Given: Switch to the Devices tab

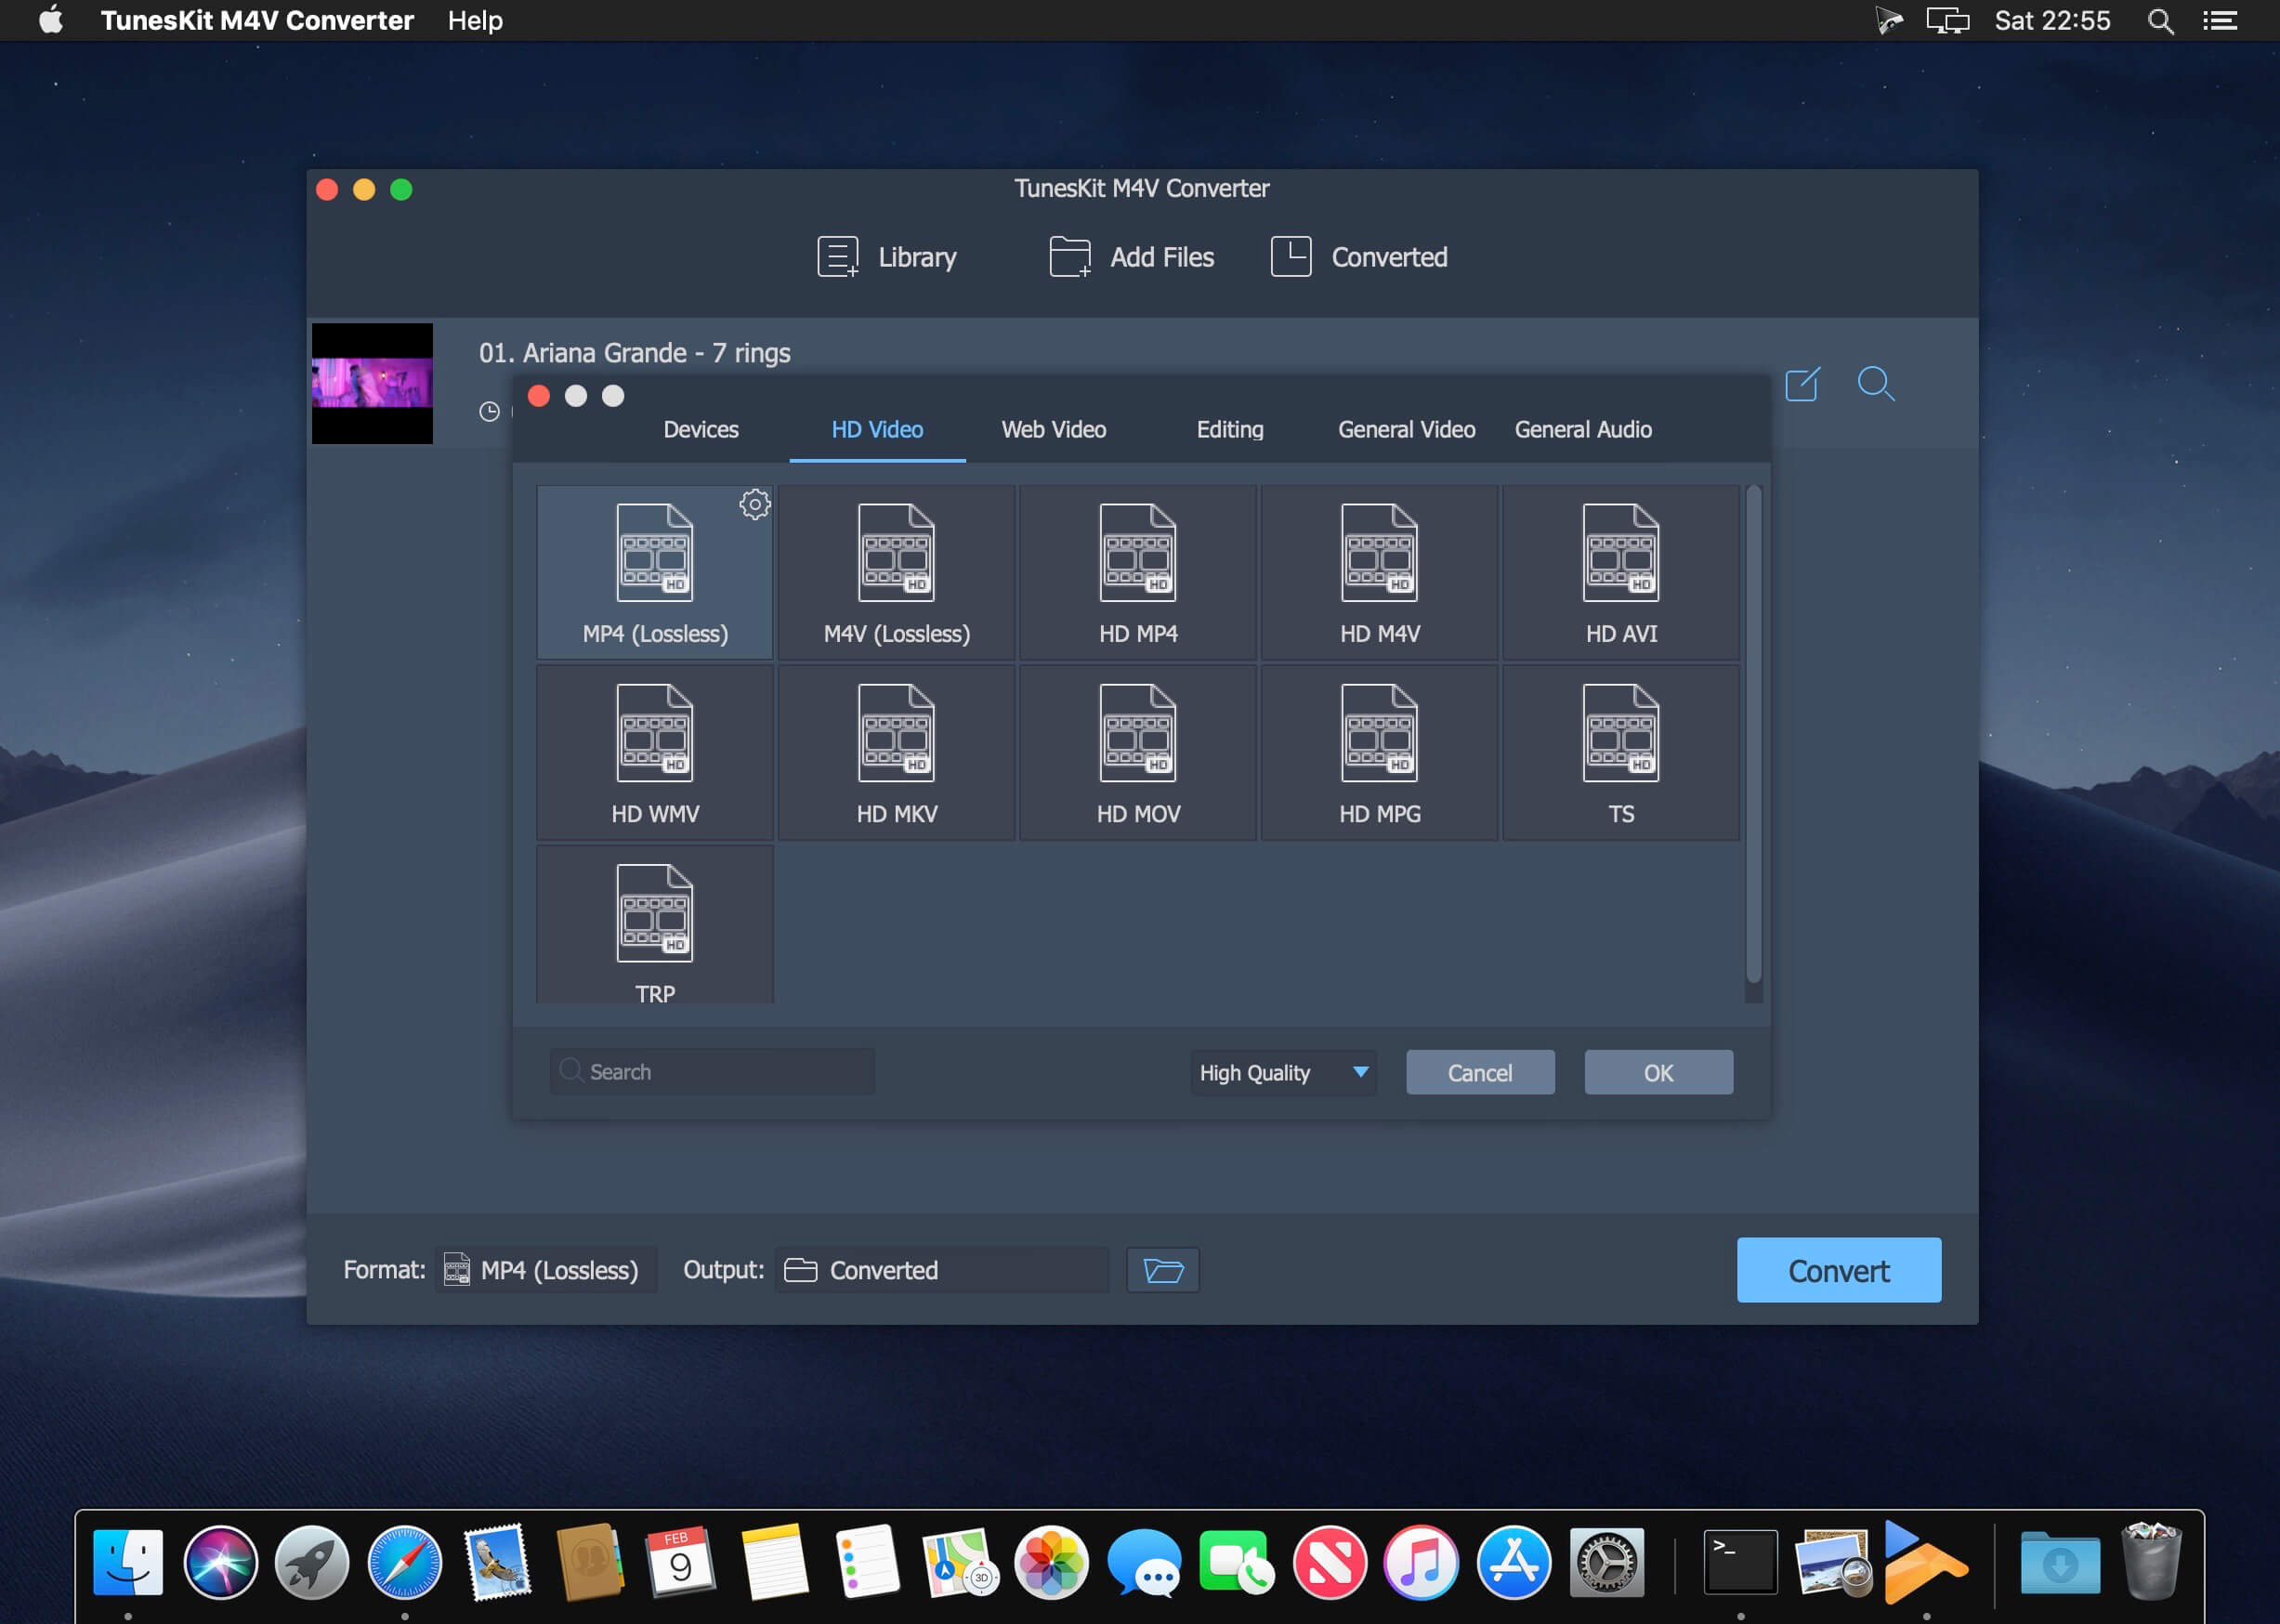Looking at the screenshot, I should click(x=701, y=429).
